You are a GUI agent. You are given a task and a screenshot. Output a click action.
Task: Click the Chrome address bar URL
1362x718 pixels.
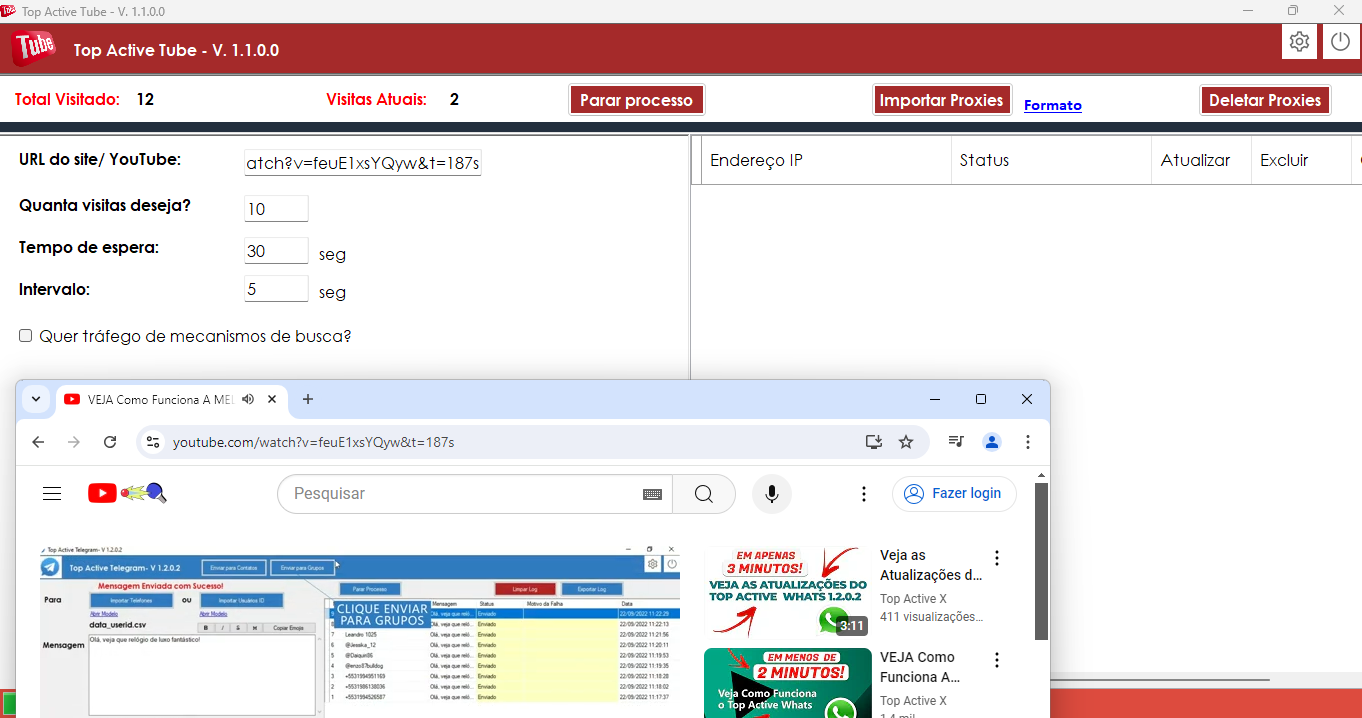click(313, 442)
